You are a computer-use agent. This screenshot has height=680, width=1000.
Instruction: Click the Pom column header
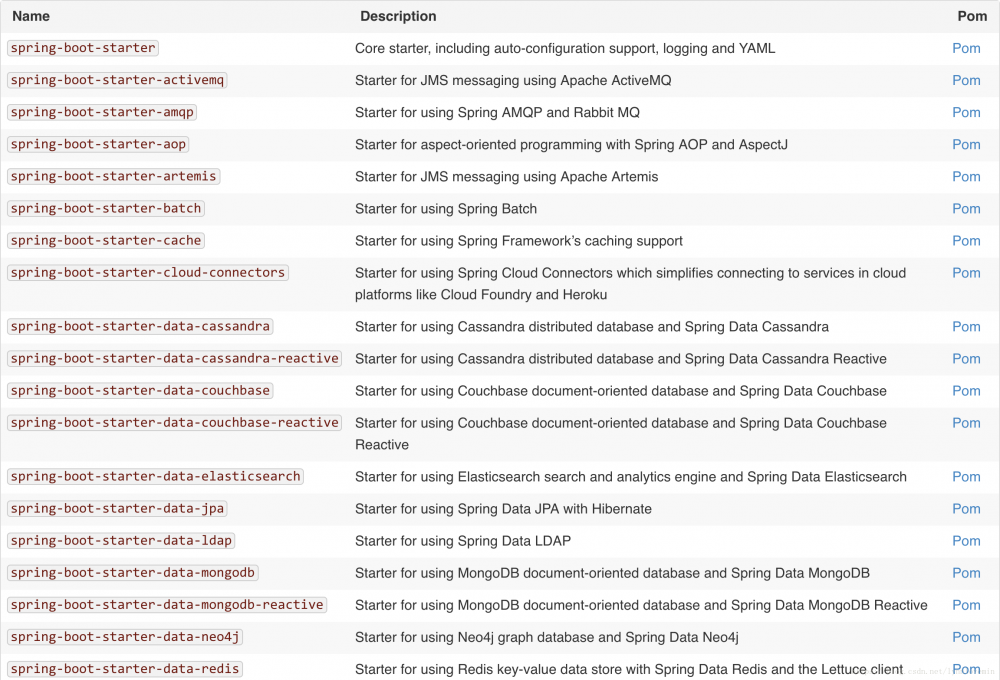pos(972,16)
